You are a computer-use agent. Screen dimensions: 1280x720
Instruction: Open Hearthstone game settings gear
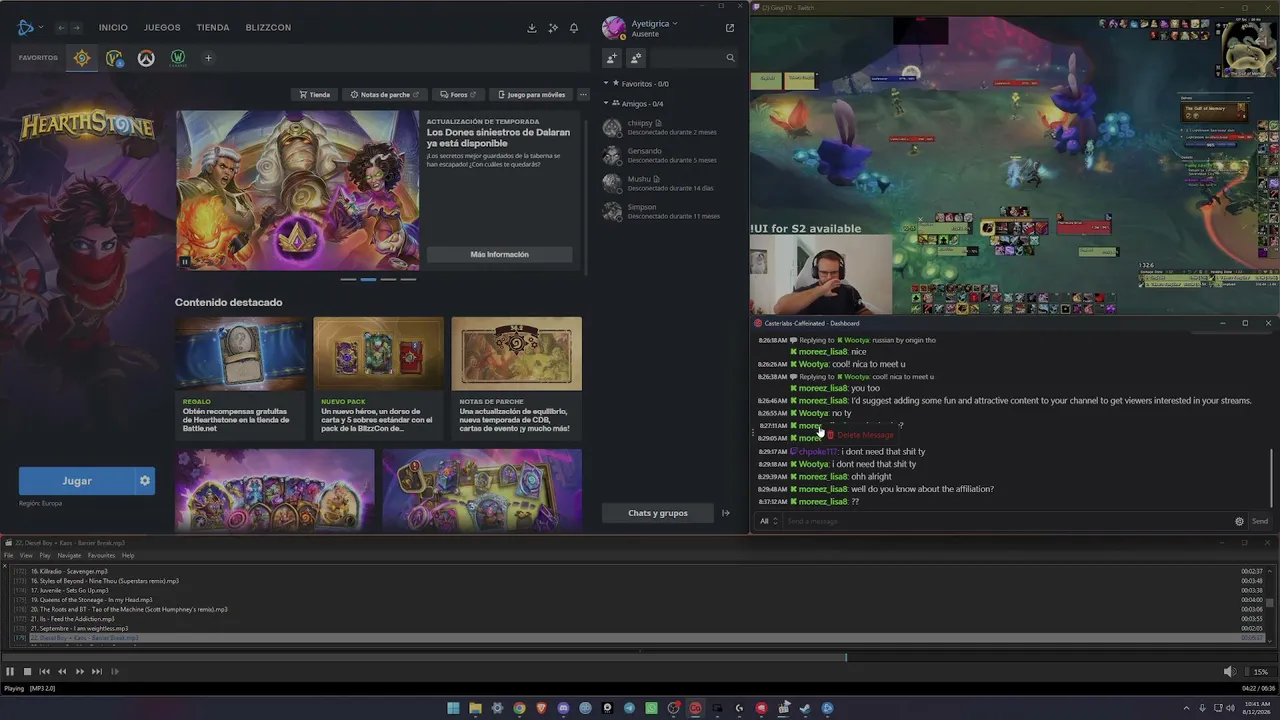pos(145,481)
